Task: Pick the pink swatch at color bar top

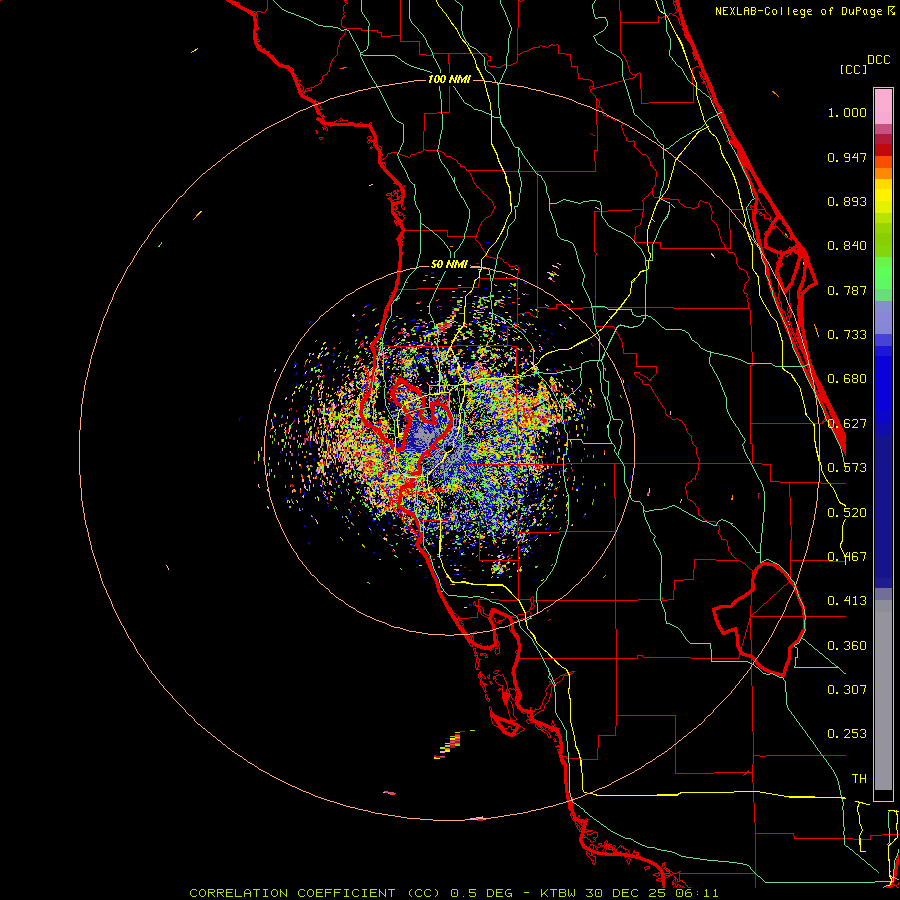Action: [883, 107]
